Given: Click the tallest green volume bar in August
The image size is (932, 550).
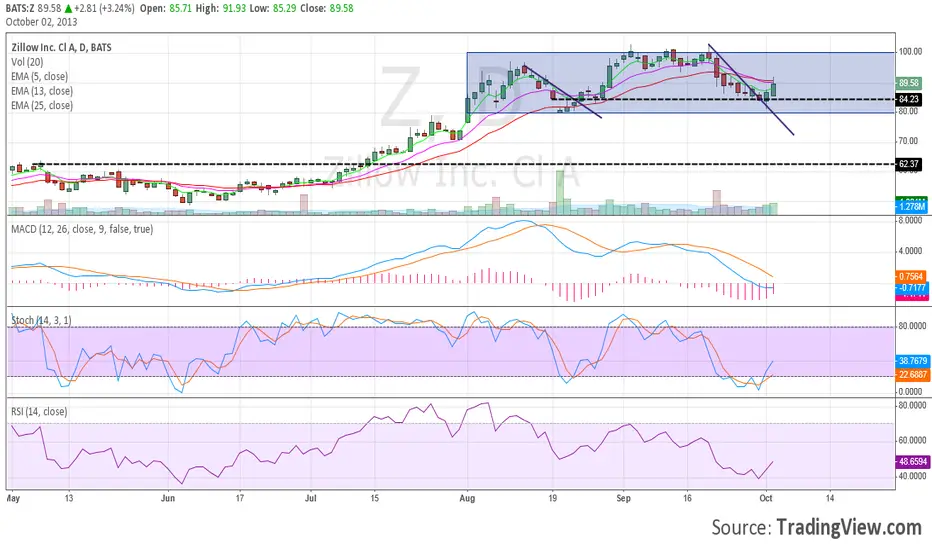Looking at the screenshot, I should pyautogui.click(x=560, y=192).
